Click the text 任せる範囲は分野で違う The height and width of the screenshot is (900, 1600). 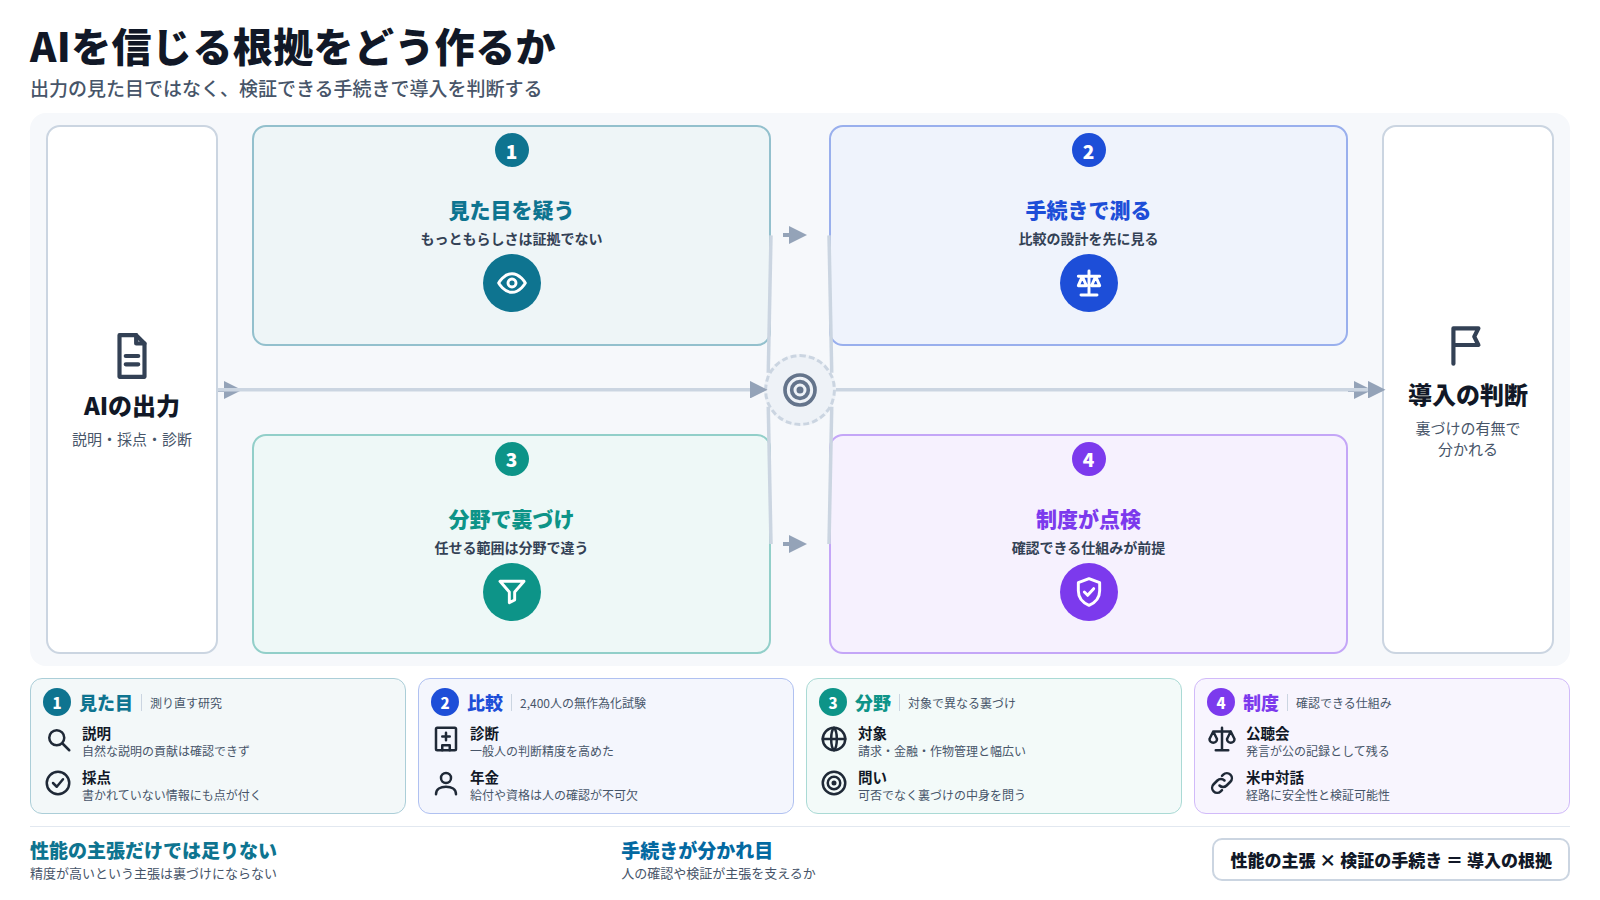511,548
